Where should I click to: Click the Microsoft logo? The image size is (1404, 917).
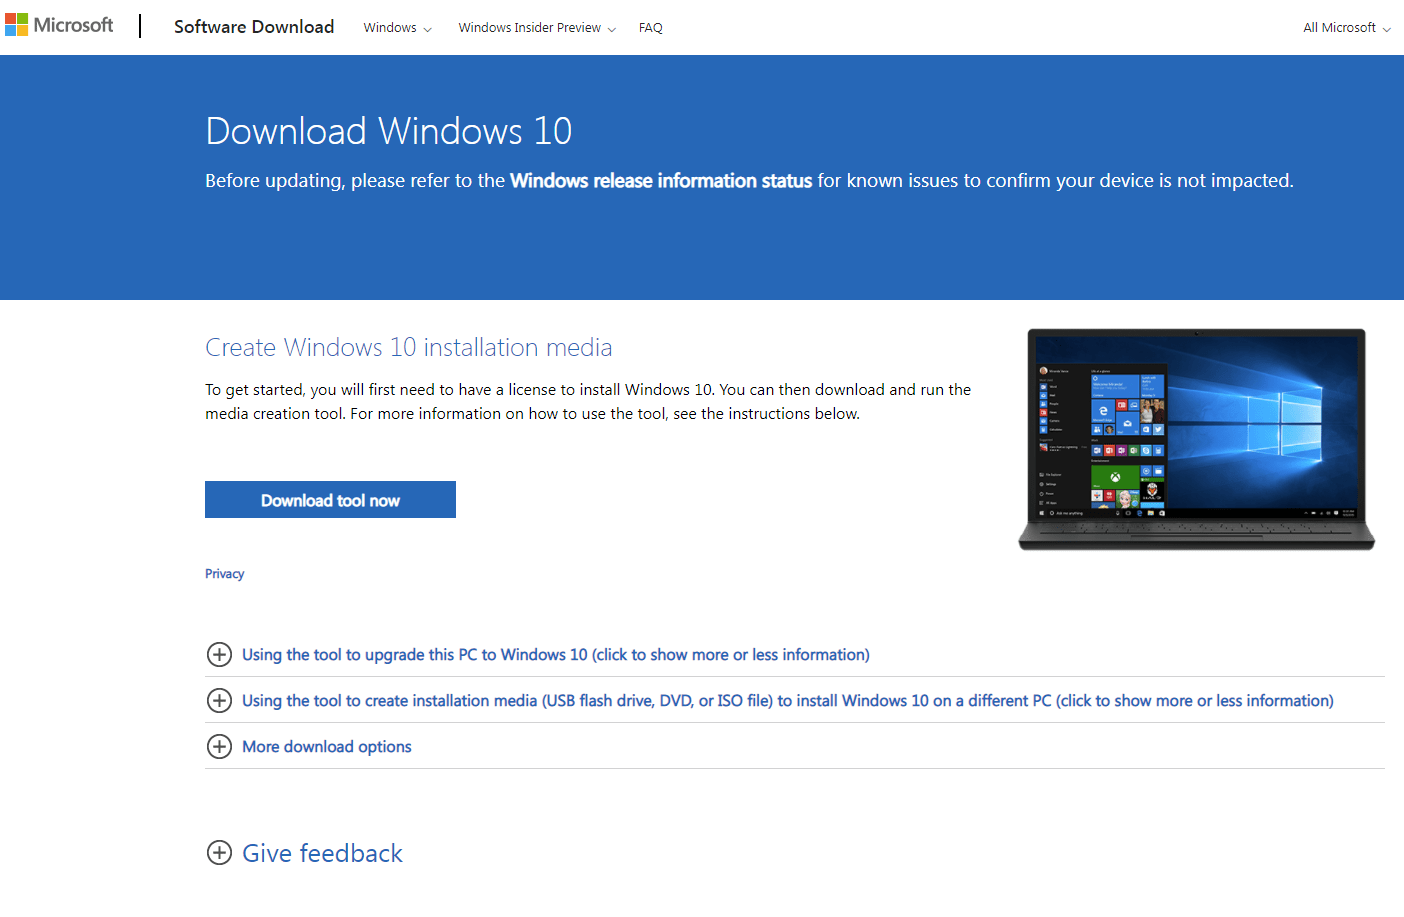coord(59,25)
